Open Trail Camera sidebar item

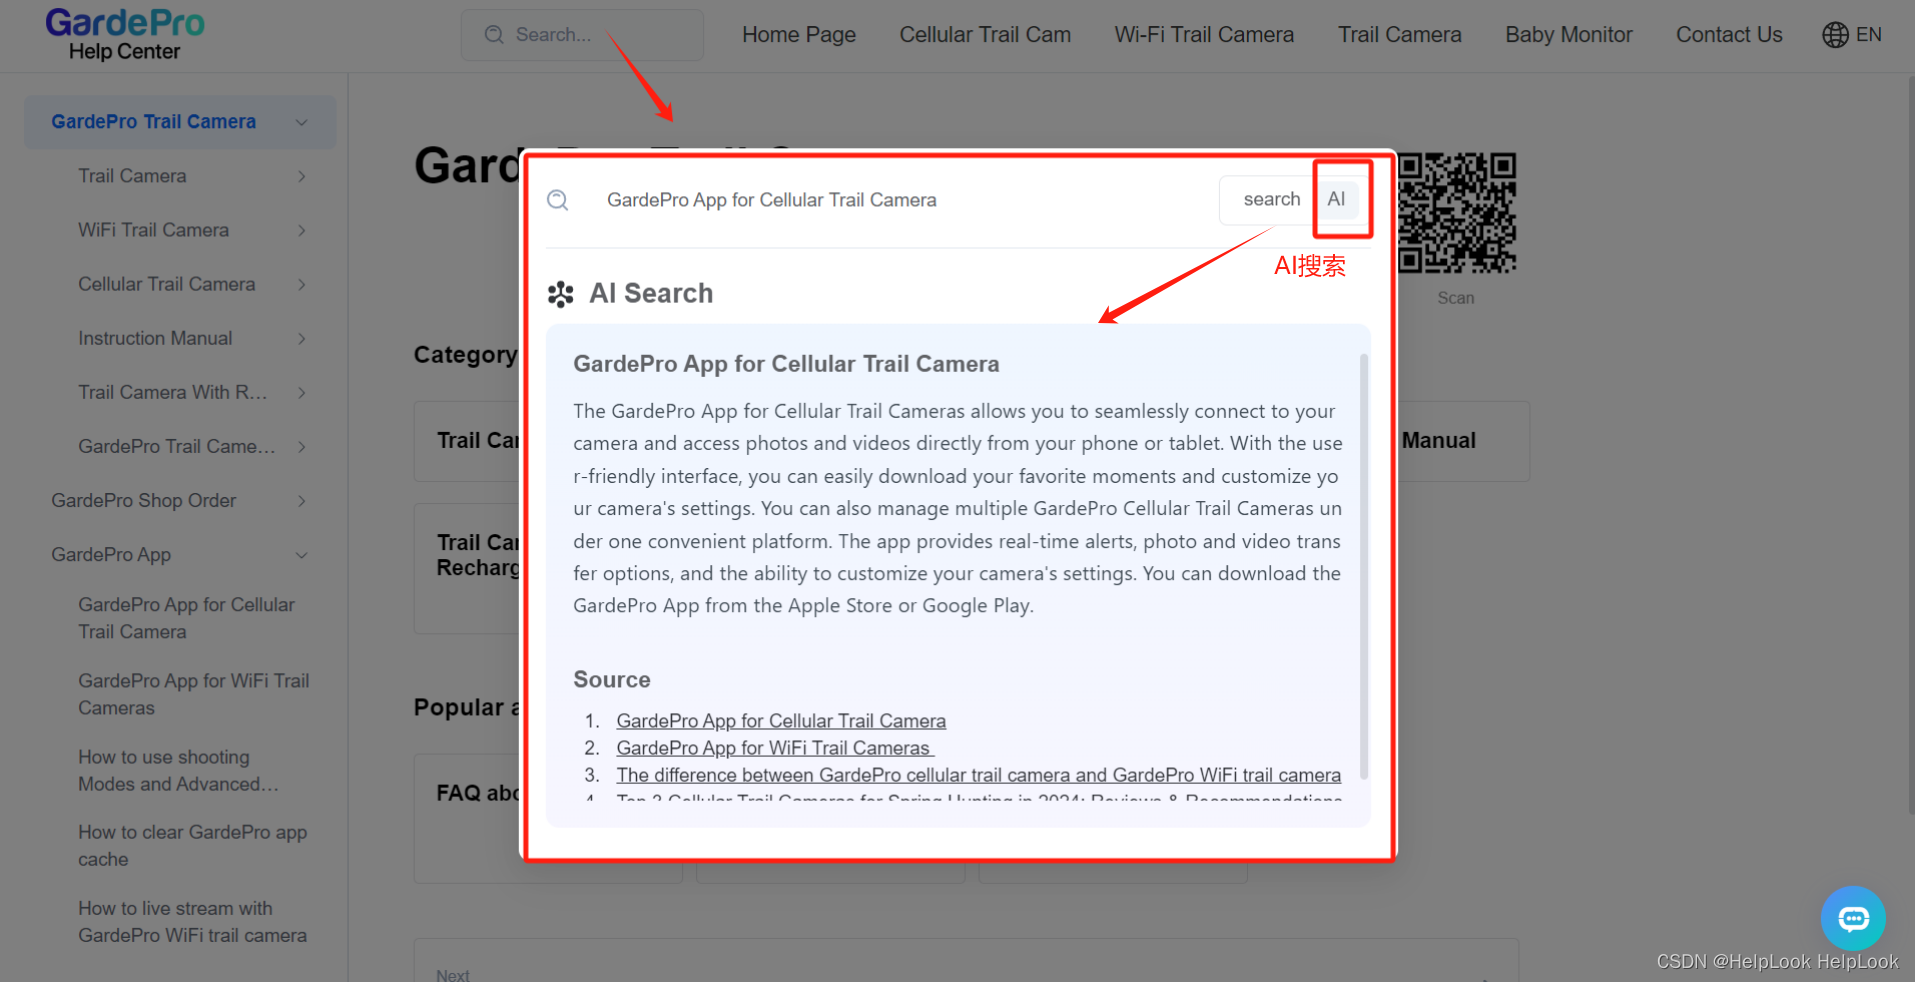(132, 176)
